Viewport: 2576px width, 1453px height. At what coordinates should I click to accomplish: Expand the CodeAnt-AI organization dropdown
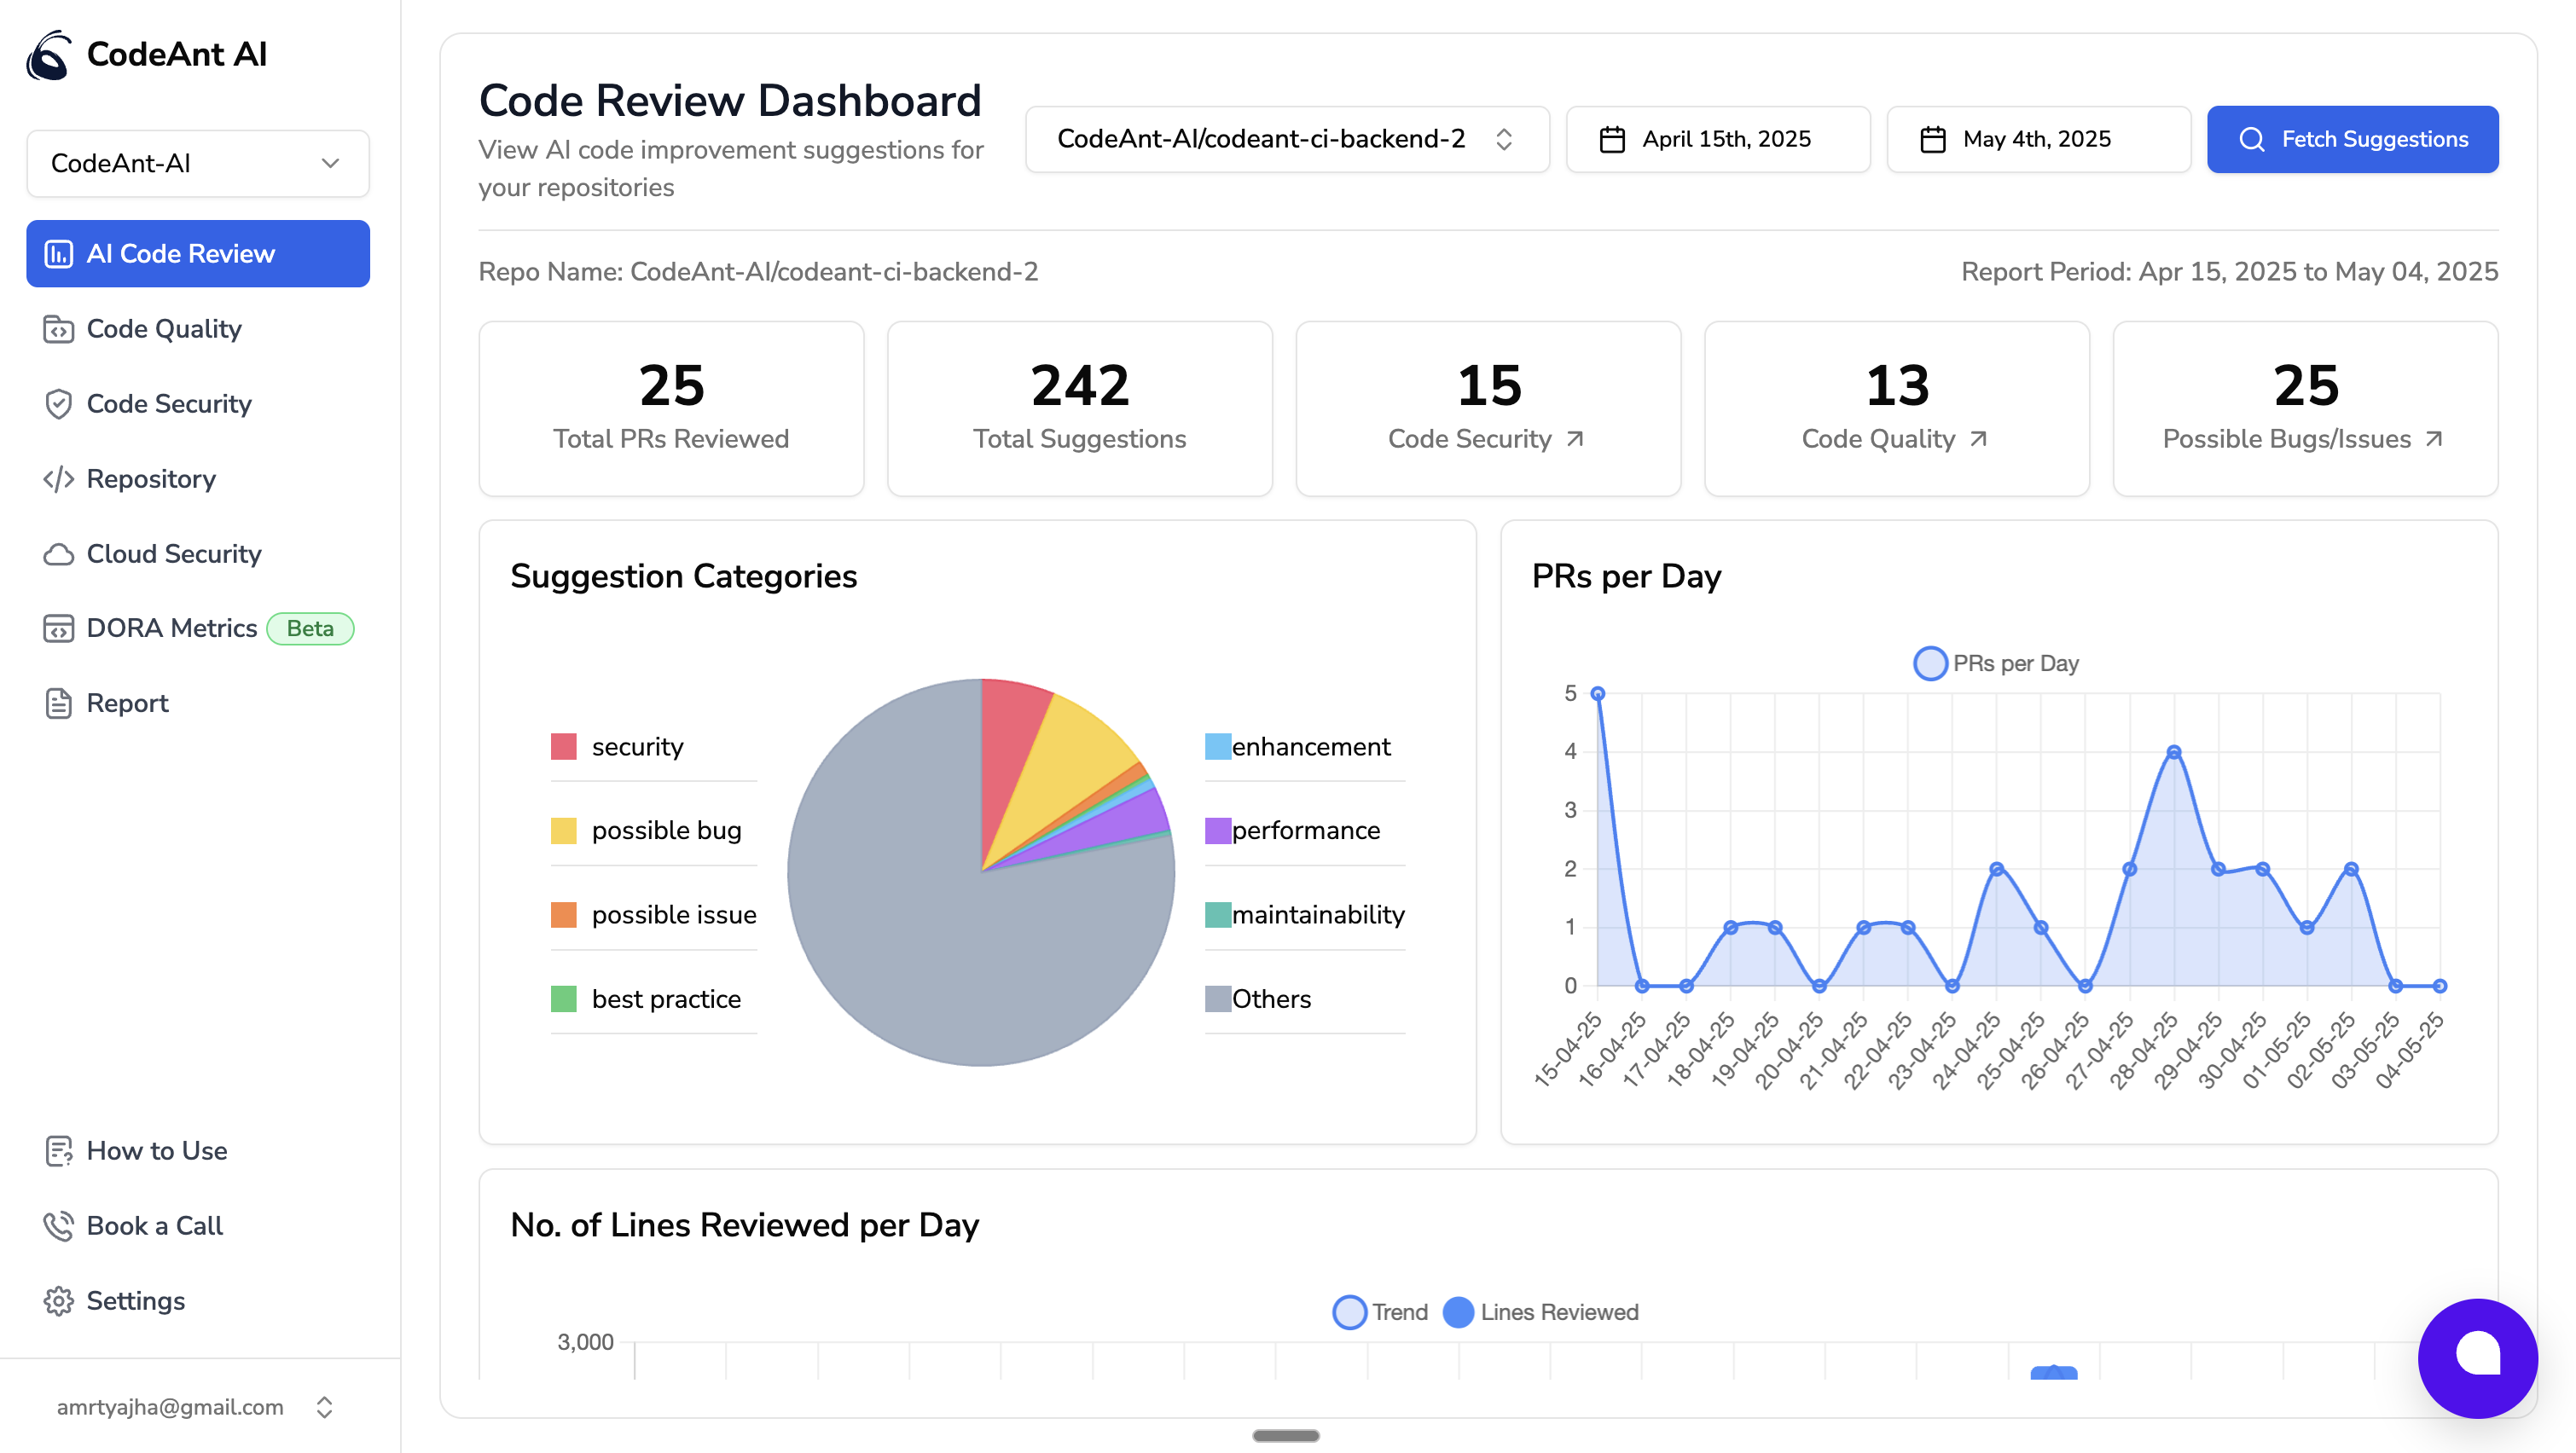click(x=198, y=163)
